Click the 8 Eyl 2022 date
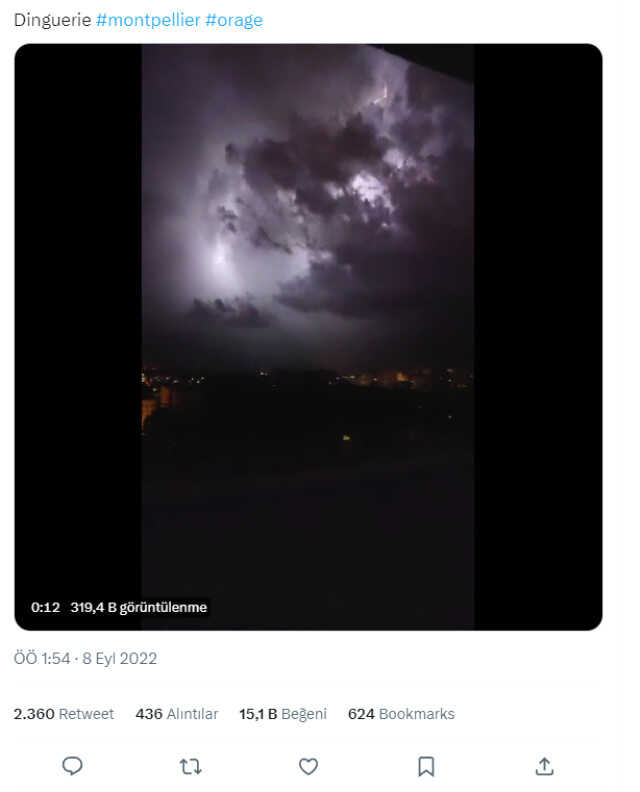This screenshot has width=640, height=792. click(120, 659)
